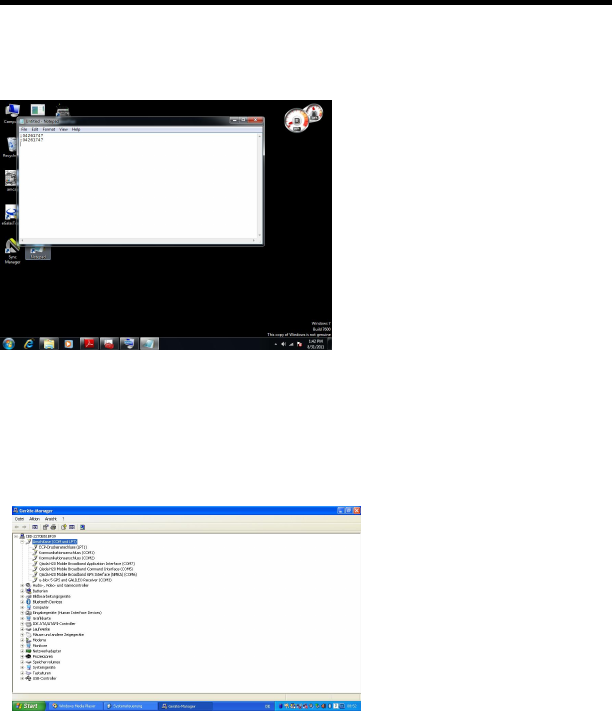Select Mobile Broadband Application Interface (COM7)
612x711 pixels.
[87, 564]
